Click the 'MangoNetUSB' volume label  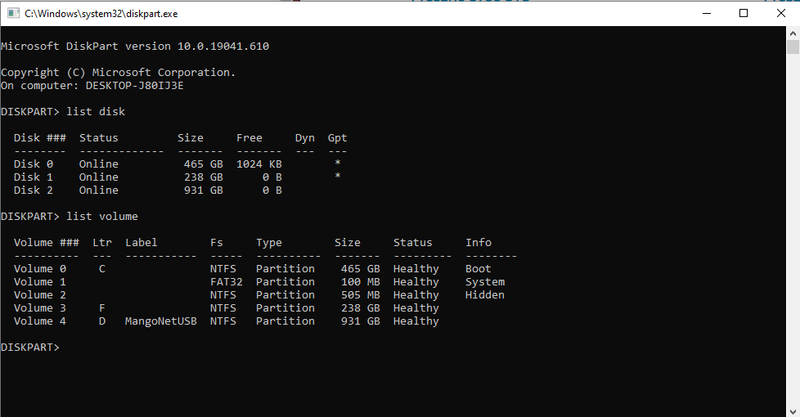coord(161,322)
